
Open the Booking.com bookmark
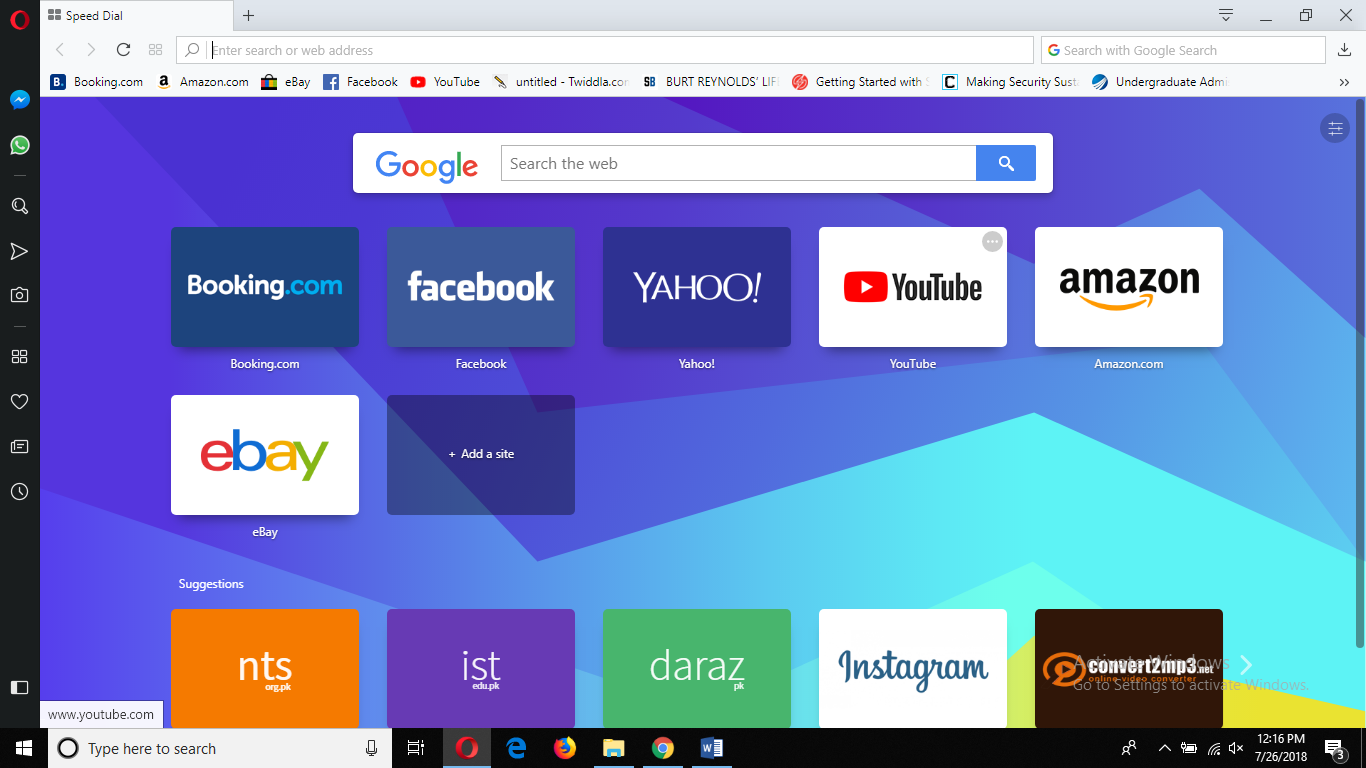point(96,82)
